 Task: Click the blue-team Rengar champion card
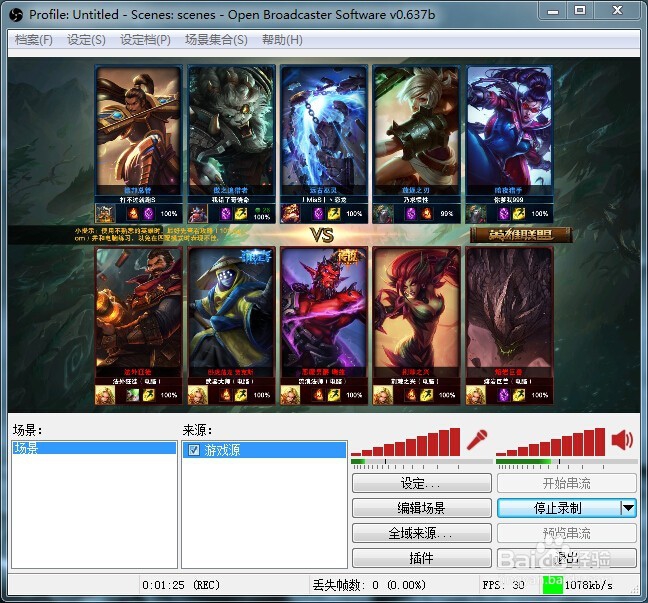[x=231, y=144]
